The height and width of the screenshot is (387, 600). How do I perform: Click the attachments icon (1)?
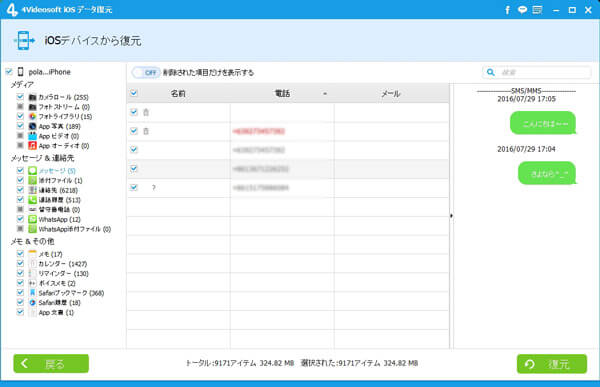point(33,180)
